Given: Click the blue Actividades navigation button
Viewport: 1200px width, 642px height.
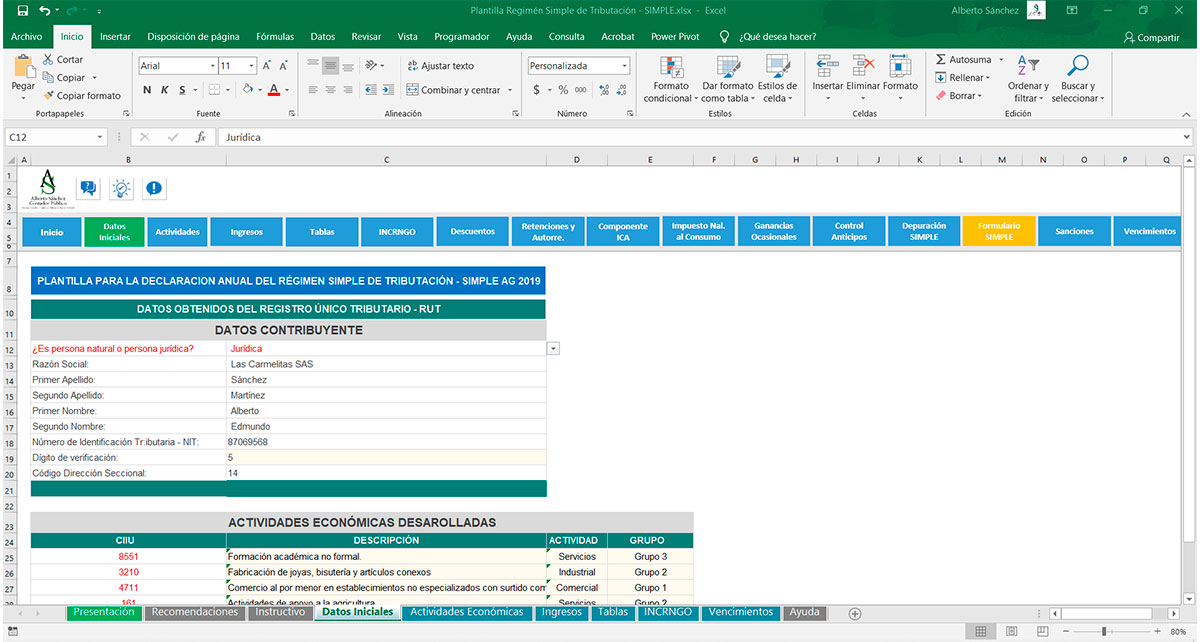Looking at the screenshot, I should tap(177, 231).
